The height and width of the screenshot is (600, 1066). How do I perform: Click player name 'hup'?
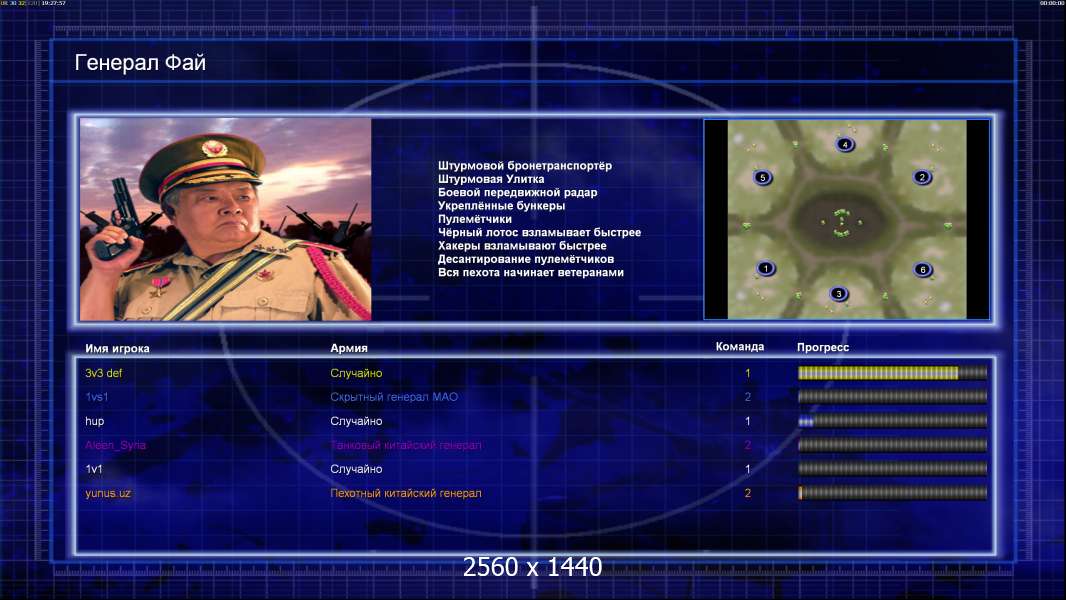[94, 421]
